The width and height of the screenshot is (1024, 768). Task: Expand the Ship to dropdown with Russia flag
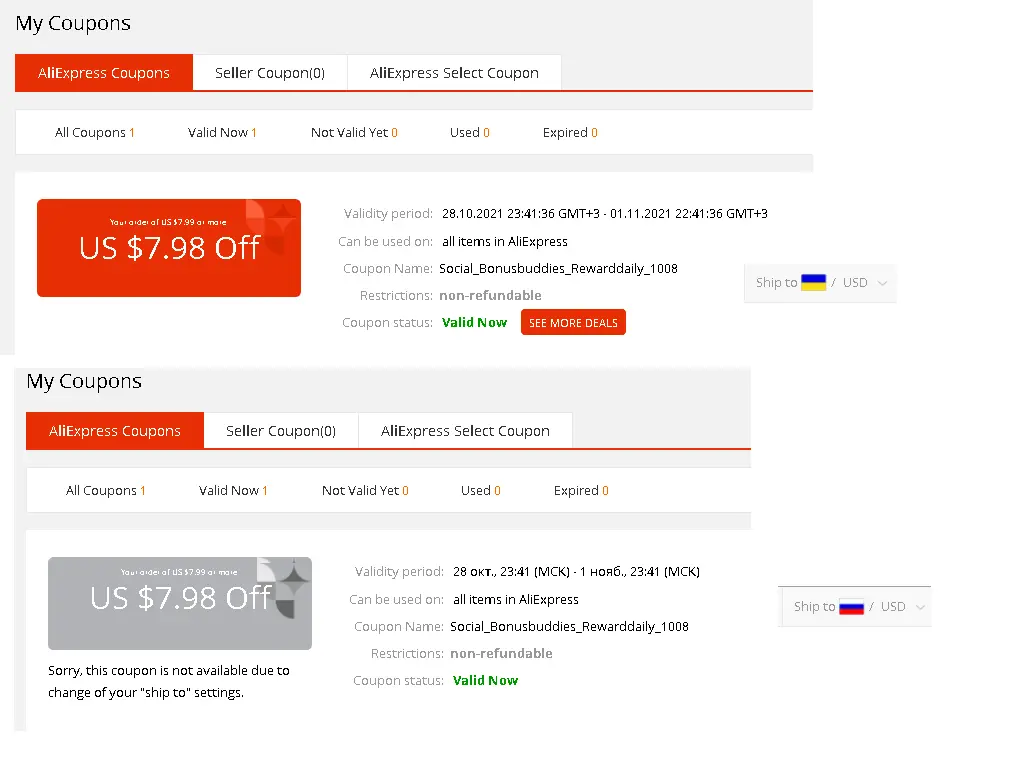pos(855,607)
